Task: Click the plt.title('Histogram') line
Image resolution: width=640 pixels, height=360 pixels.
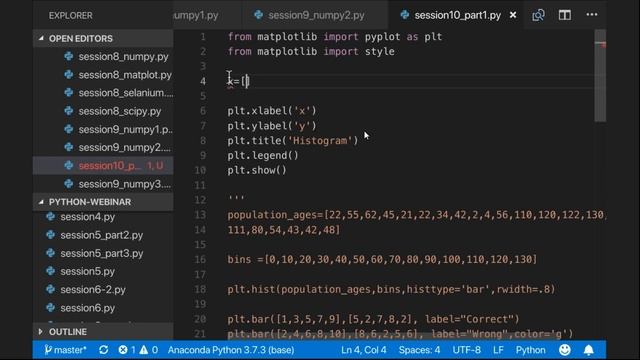Action: [x=293, y=140]
